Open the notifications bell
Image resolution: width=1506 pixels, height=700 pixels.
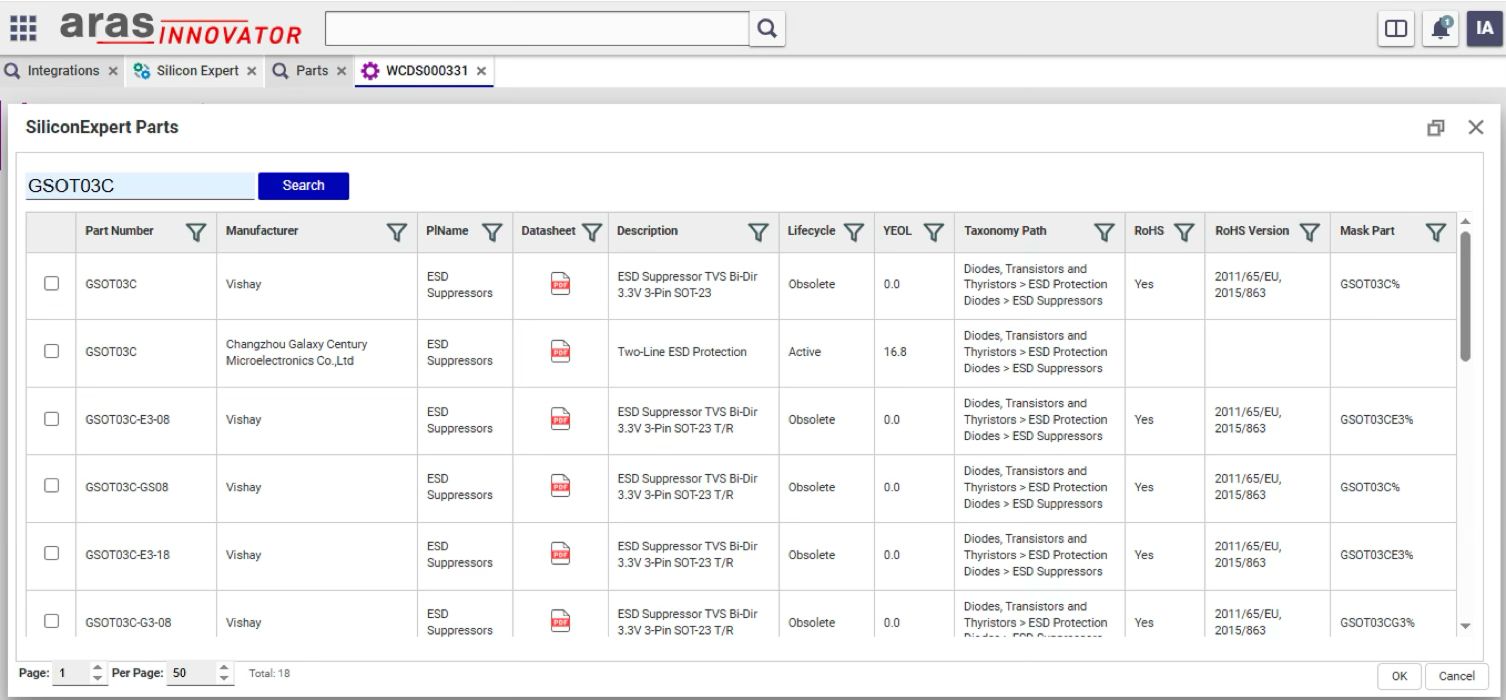[x=1440, y=29]
